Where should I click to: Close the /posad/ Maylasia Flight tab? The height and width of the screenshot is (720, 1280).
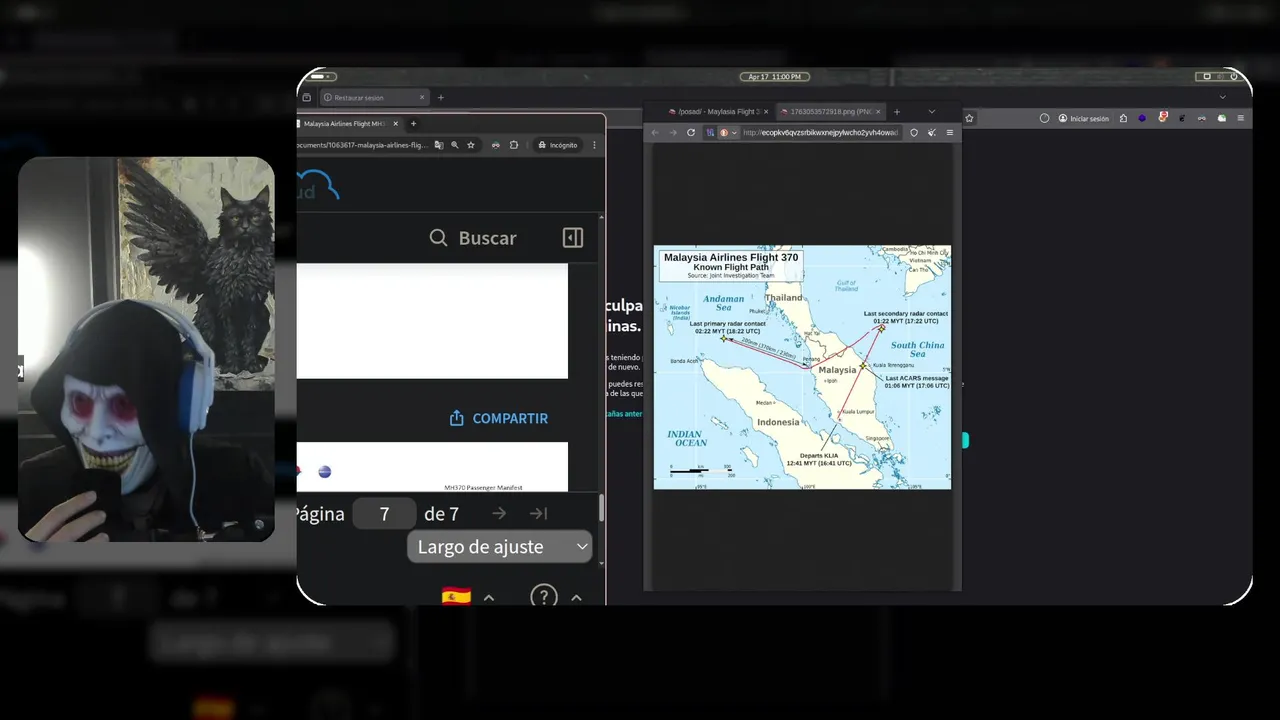(766, 112)
